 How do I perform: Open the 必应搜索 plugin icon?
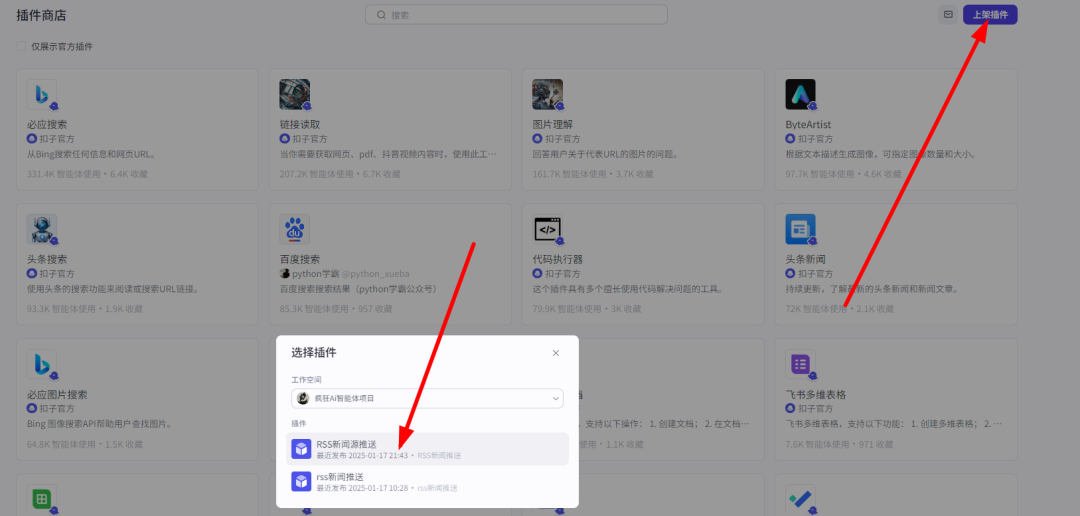(x=42, y=94)
